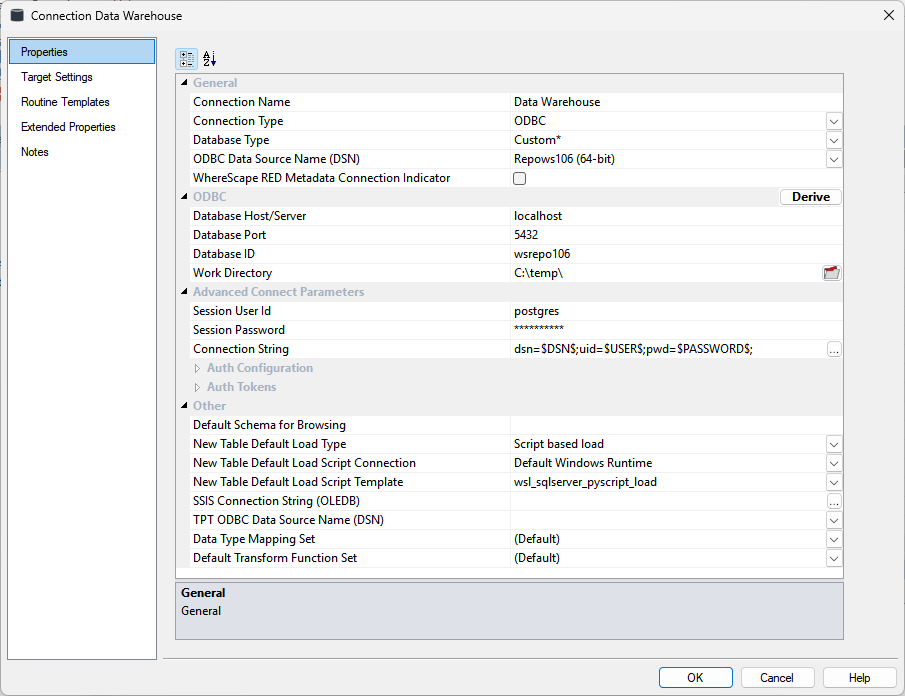Open the Connection Type dropdown
Viewport: 905px width, 696px height.
coord(834,121)
